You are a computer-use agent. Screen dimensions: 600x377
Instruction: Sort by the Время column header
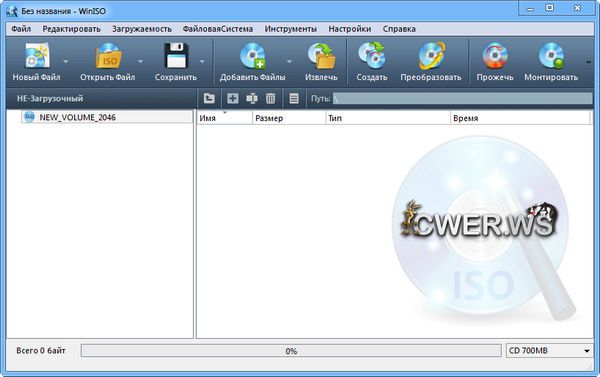520,118
